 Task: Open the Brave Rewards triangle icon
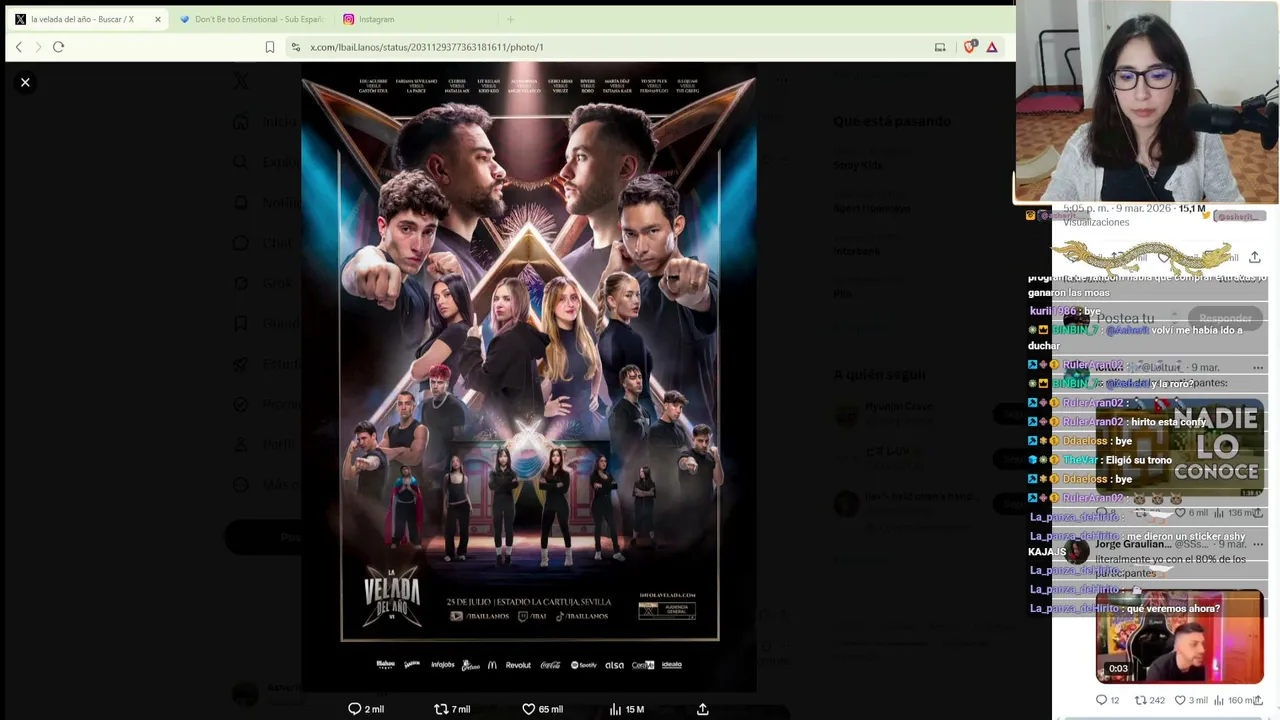tap(992, 47)
